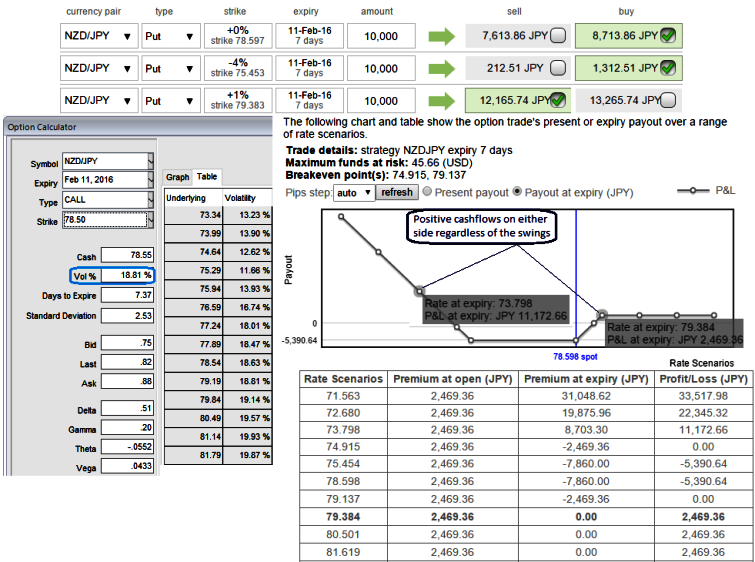
Task: Uncheck the sell 12,165.74 JPY checkbox
Action: (556, 100)
